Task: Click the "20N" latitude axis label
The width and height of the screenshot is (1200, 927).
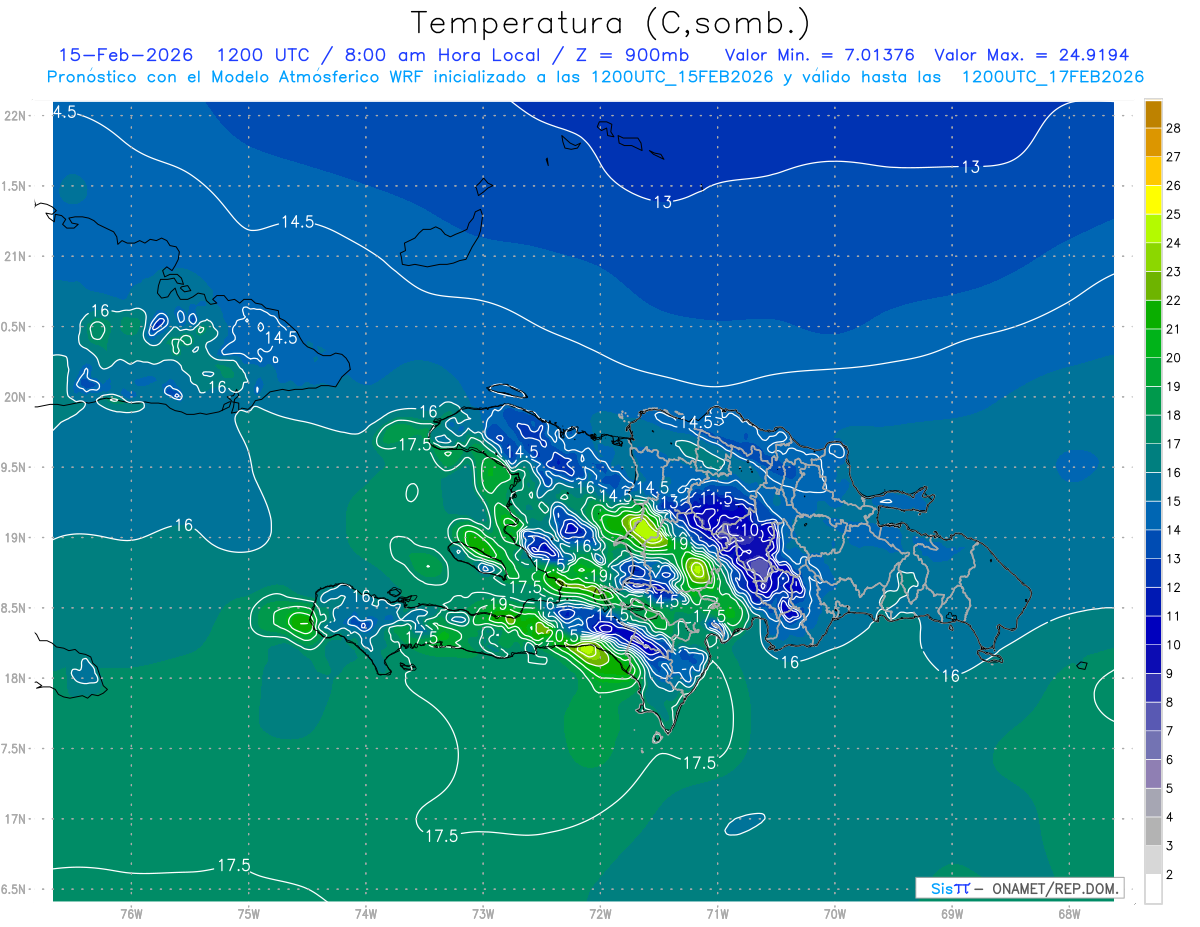Action: coord(16,397)
